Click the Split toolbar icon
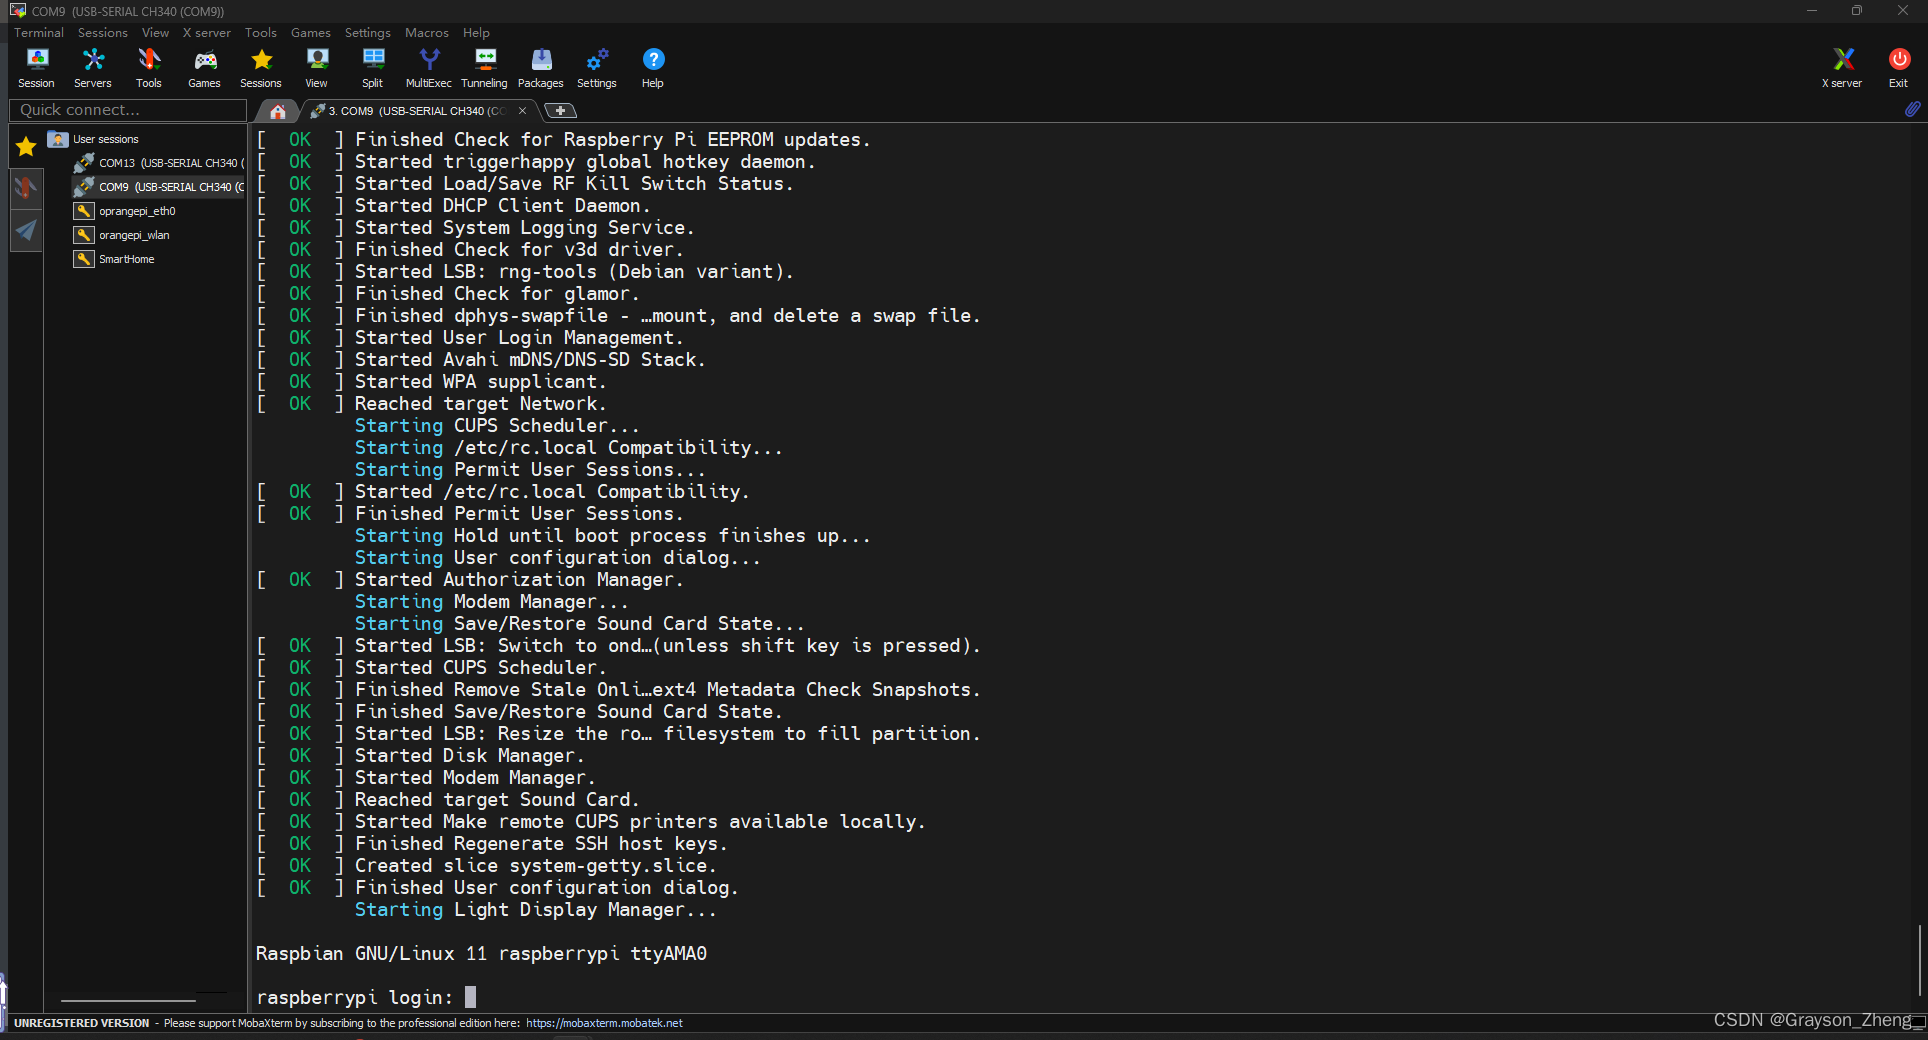Screen dimensions: 1928x1040 [373, 68]
